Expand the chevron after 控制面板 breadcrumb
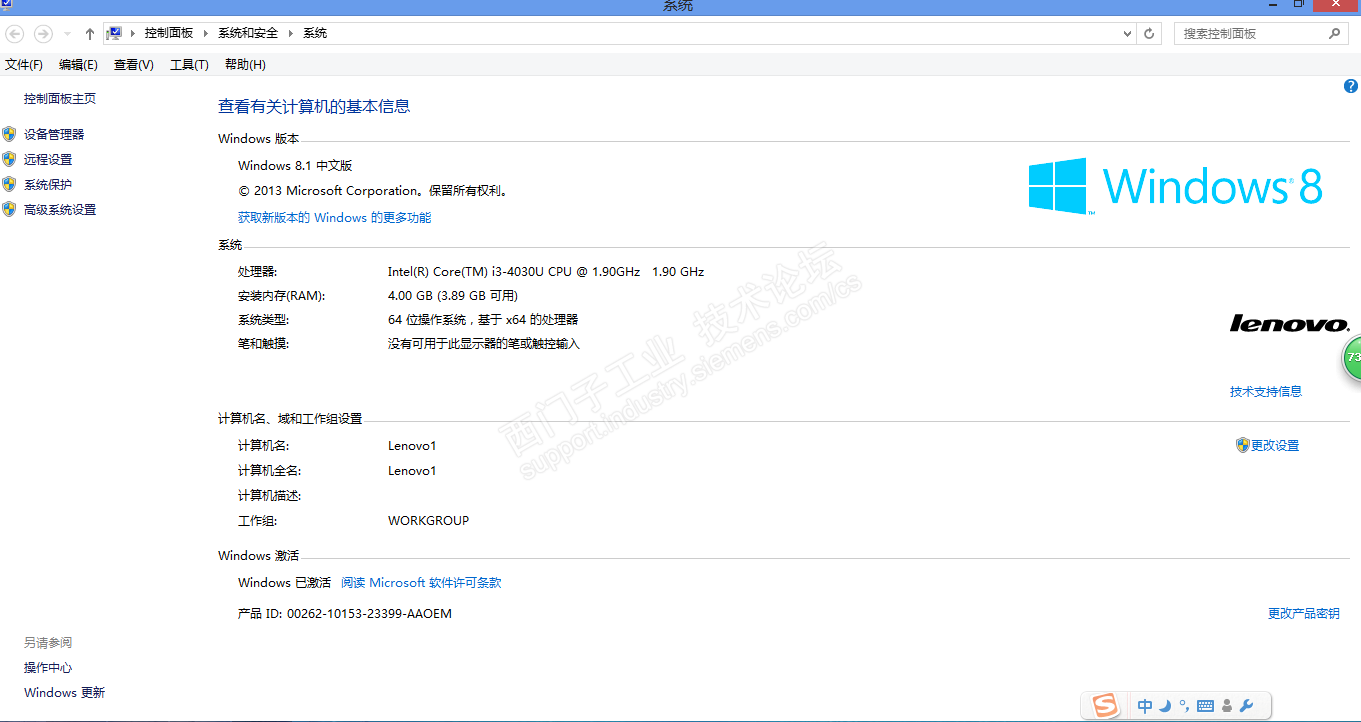 tap(206, 33)
